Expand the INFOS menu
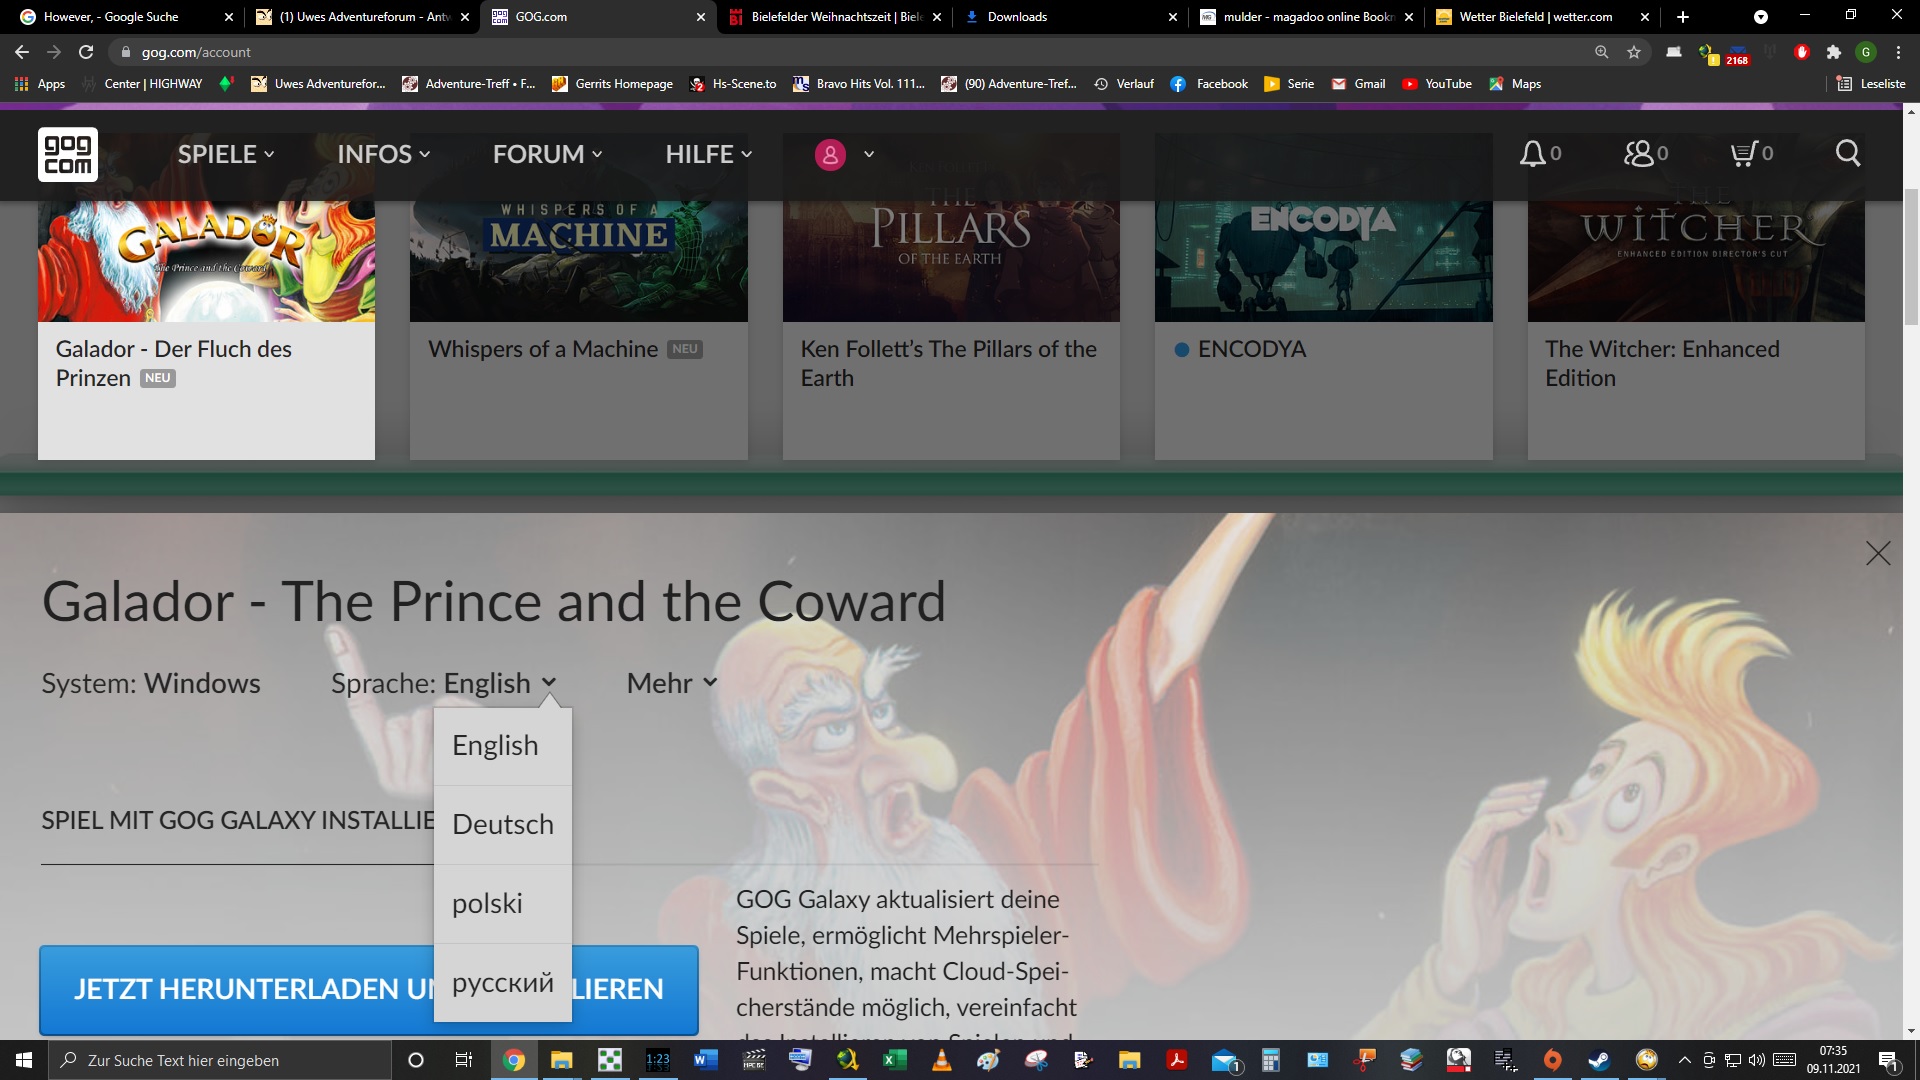Screen dimensions: 1920x1080 click(x=384, y=154)
